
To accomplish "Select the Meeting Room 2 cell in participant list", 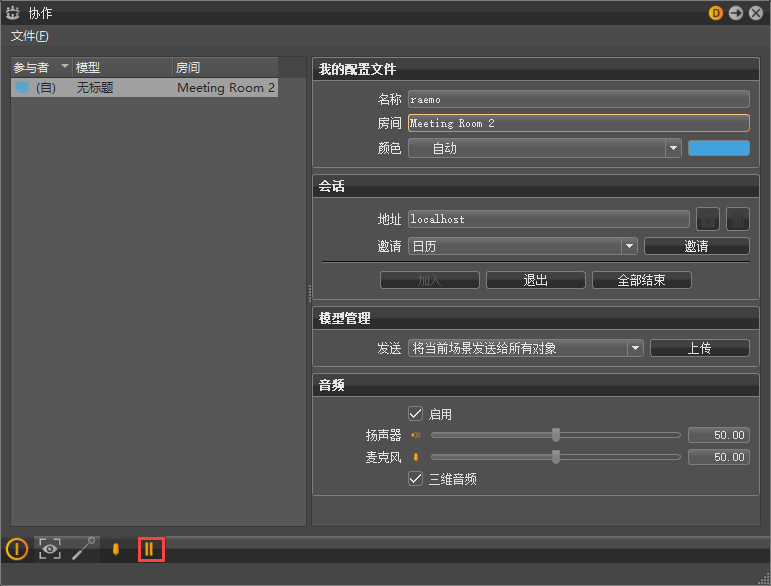I will pyautogui.click(x=226, y=88).
